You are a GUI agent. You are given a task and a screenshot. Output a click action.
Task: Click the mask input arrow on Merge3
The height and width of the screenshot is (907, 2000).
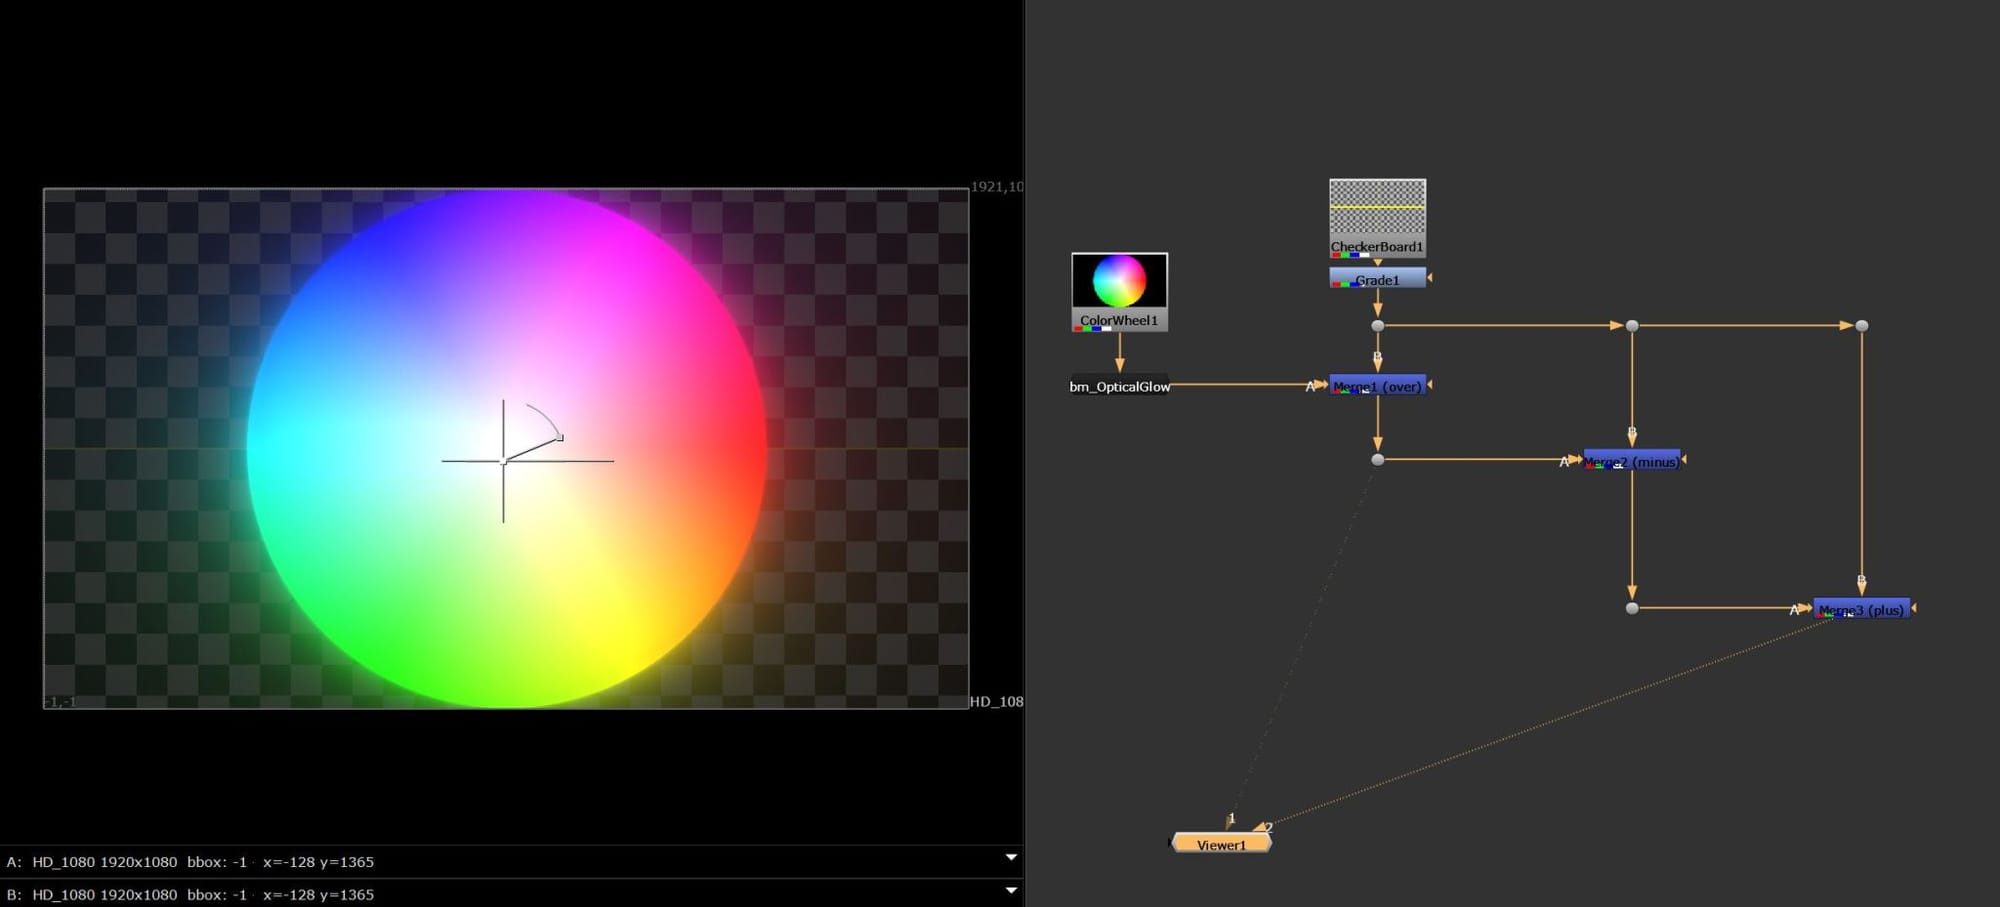1914,608
